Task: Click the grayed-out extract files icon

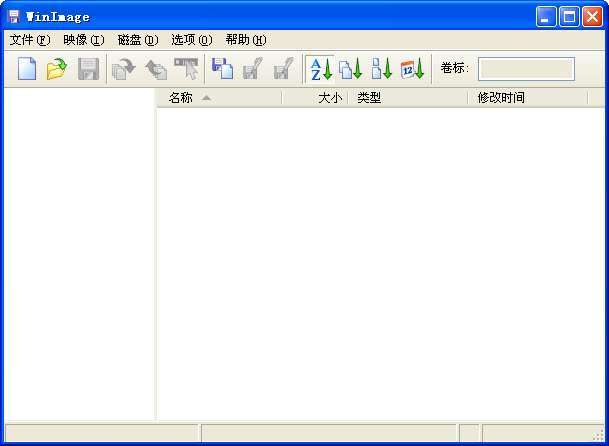Action: pos(156,69)
